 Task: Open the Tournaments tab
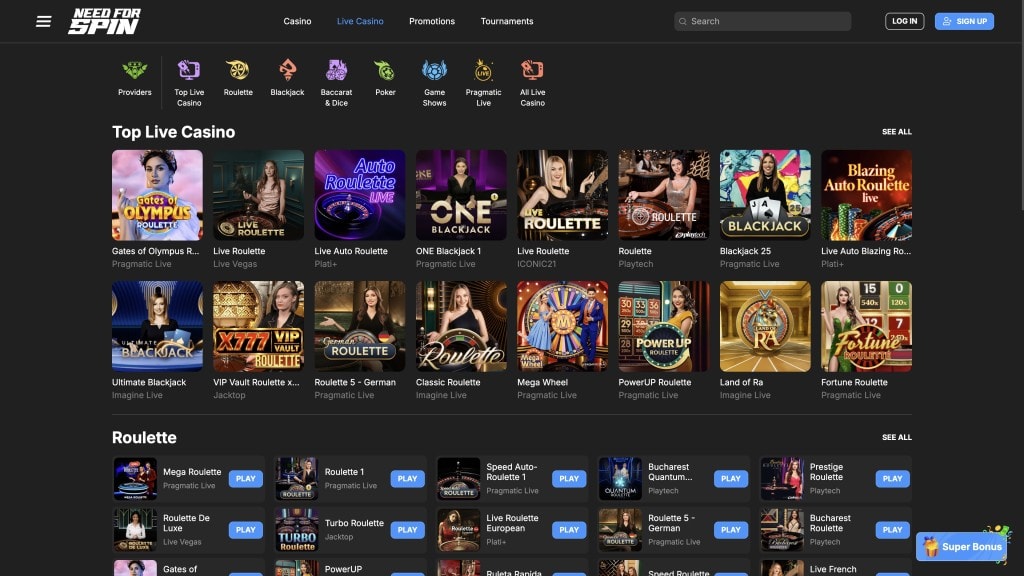coord(507,22)
